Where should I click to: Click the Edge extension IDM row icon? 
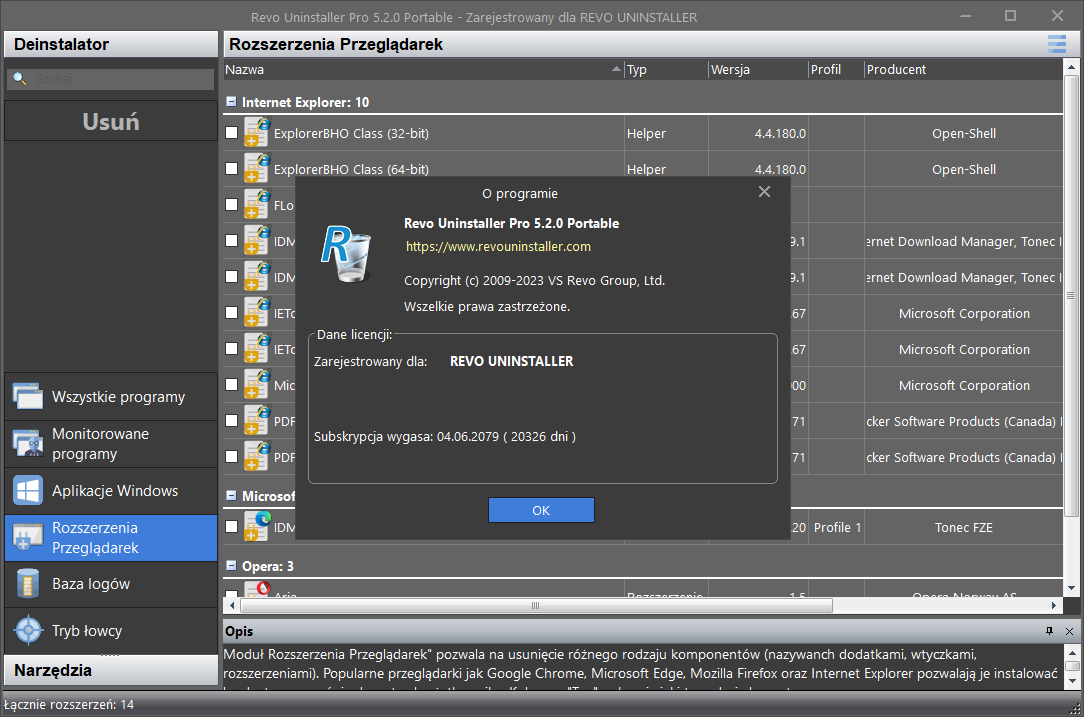(256, 526)
